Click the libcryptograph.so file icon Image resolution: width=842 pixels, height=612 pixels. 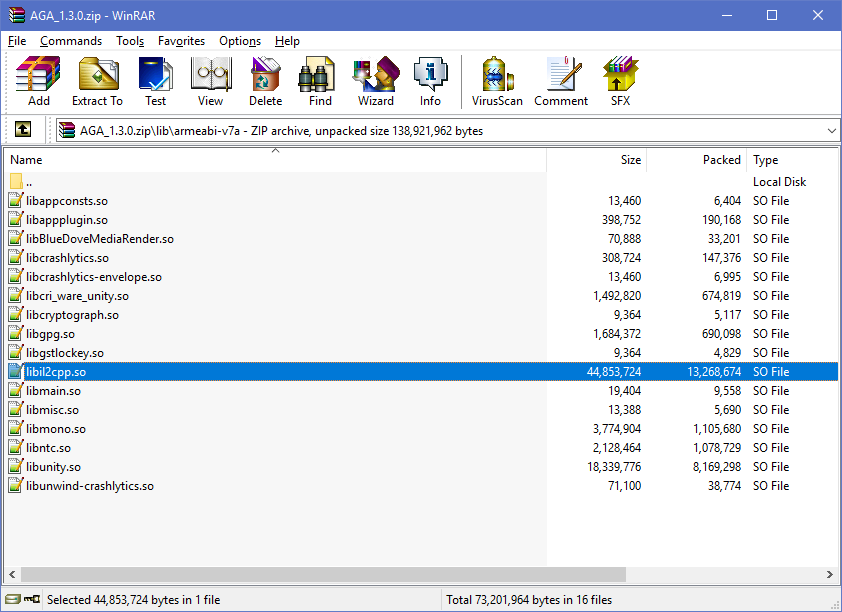click(x=16, y=314)
